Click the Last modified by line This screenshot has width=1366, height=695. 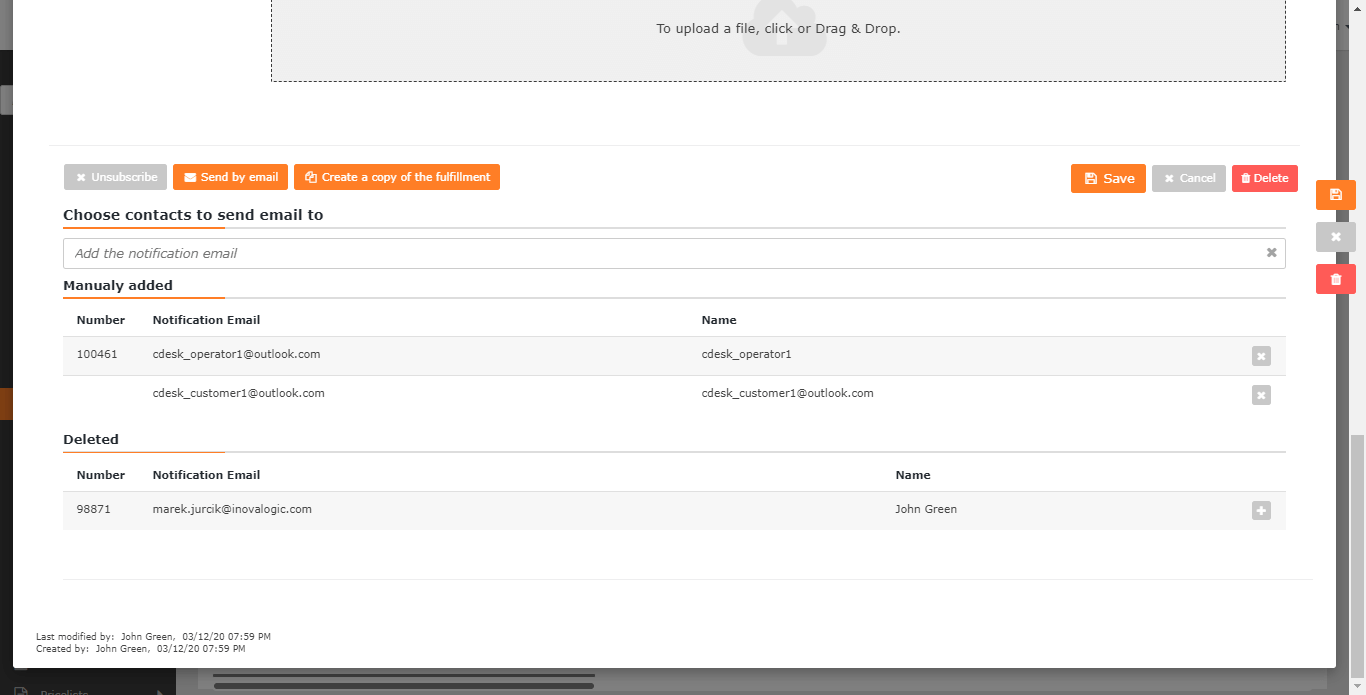[x=153, y=636]
